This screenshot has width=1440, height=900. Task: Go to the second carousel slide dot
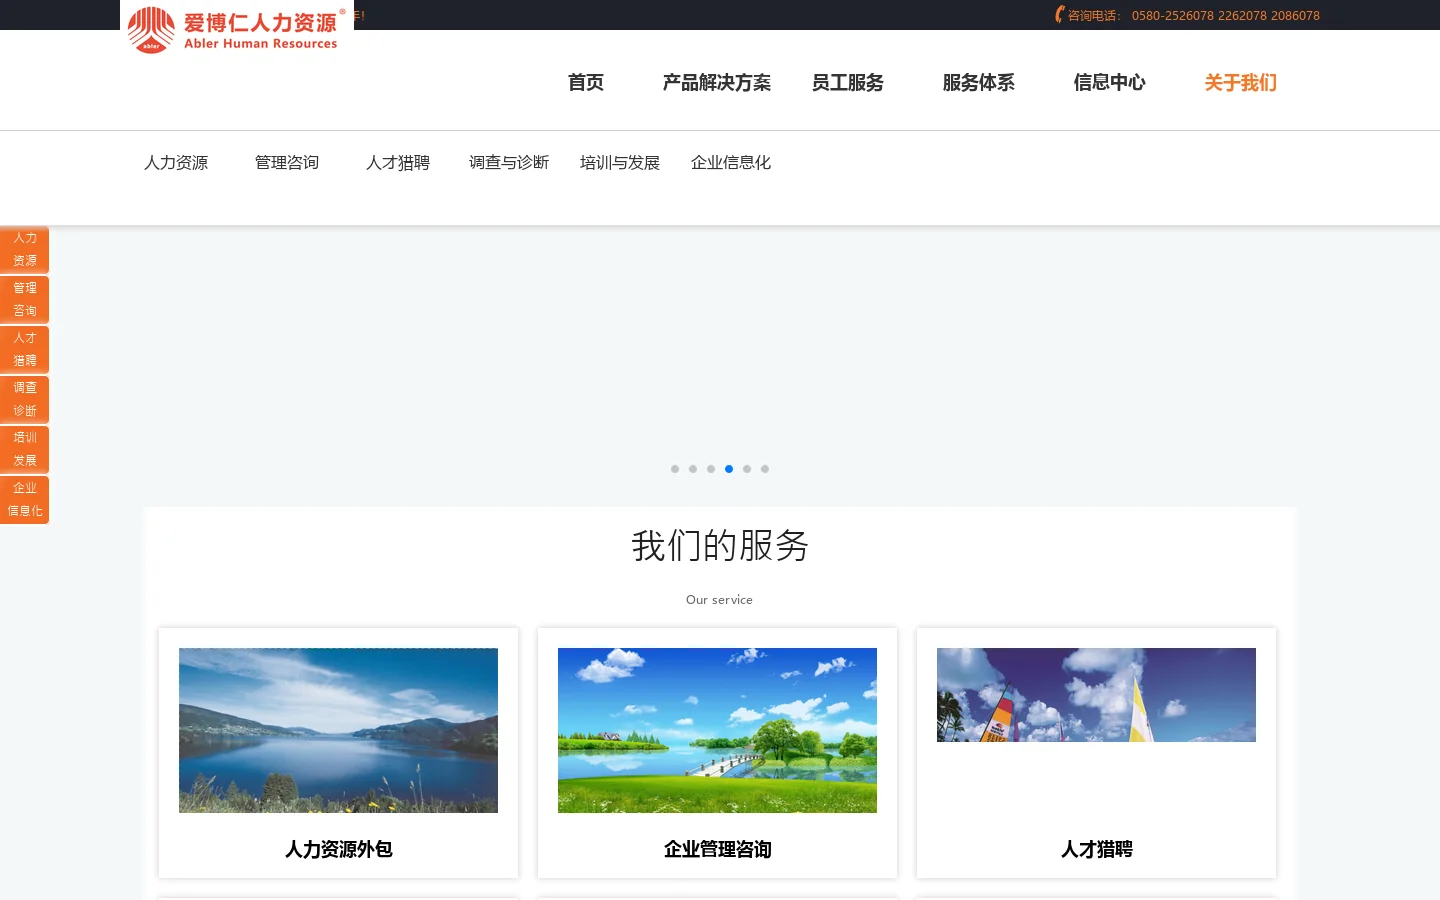(x=693, y=469)
